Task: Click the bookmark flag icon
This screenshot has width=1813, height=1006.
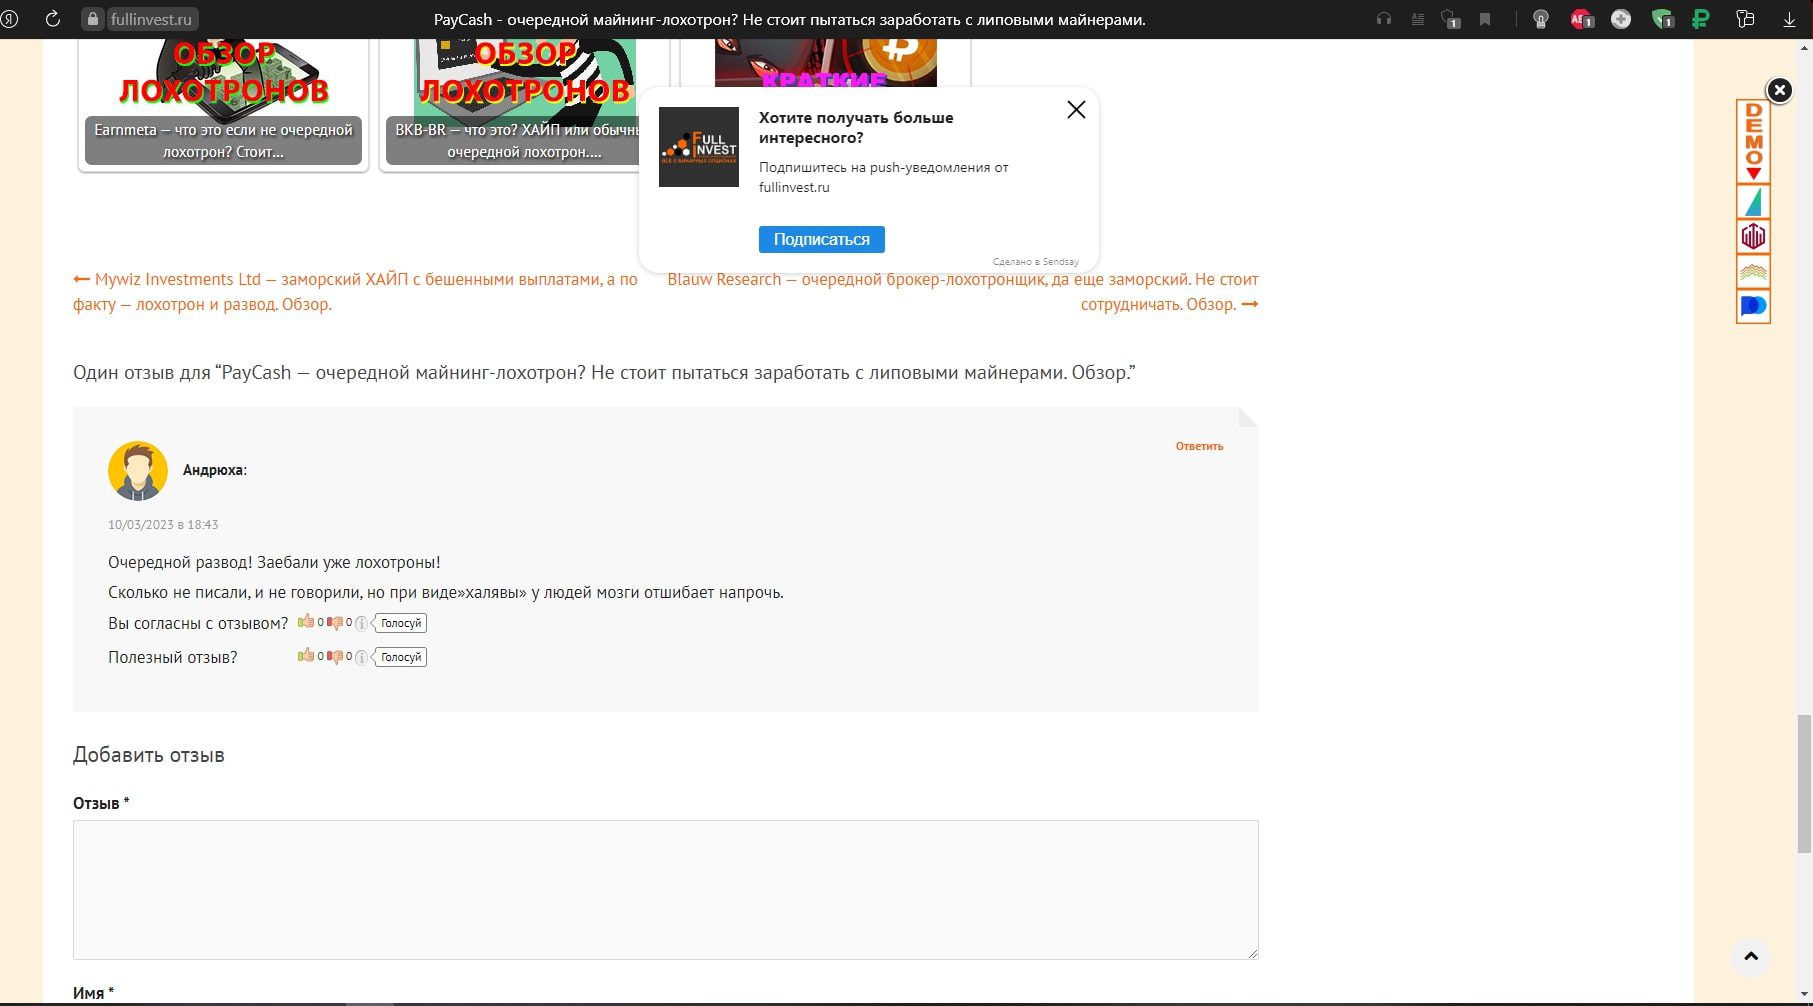Action: tap(1485, 19)
